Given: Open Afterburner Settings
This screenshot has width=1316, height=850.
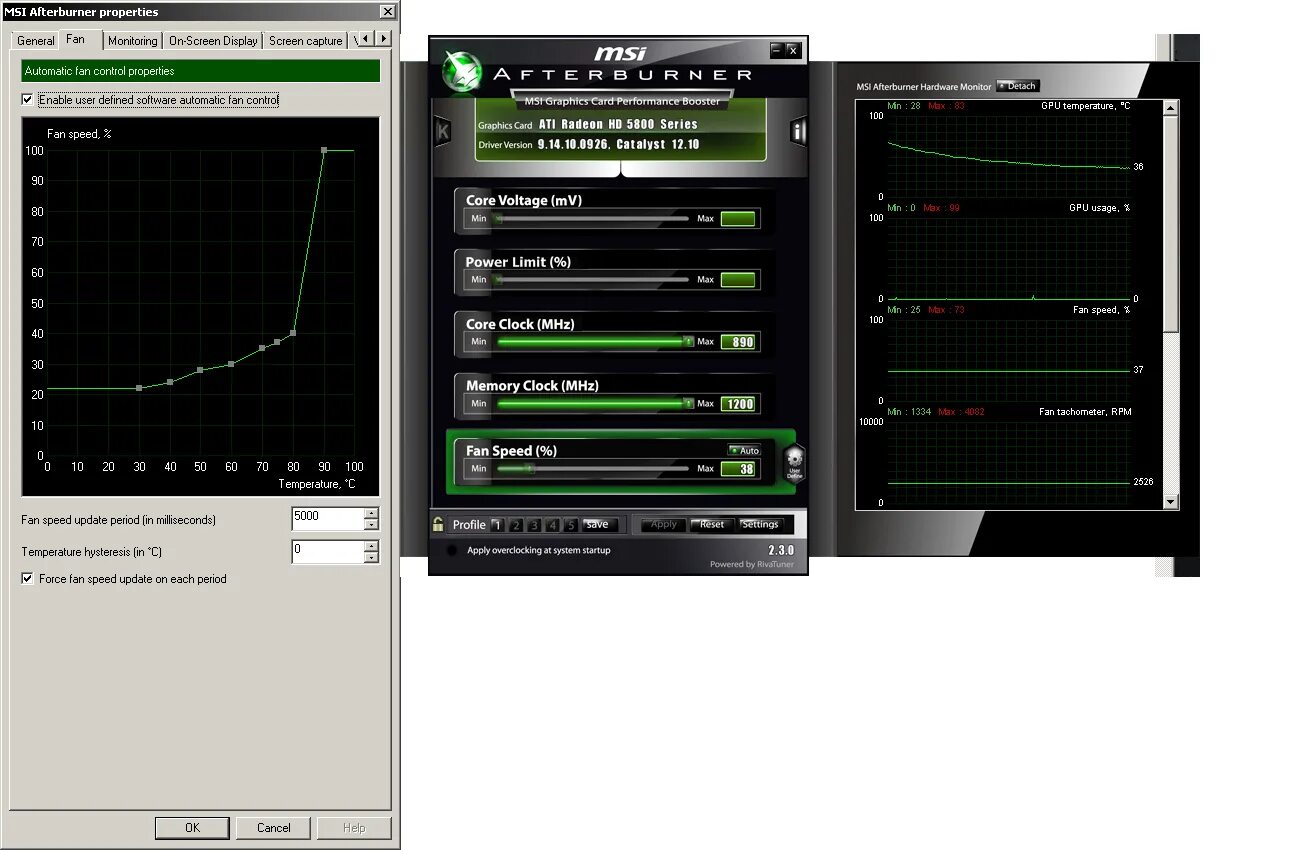Looking at the screenshot, I should [x=761, y=524].
